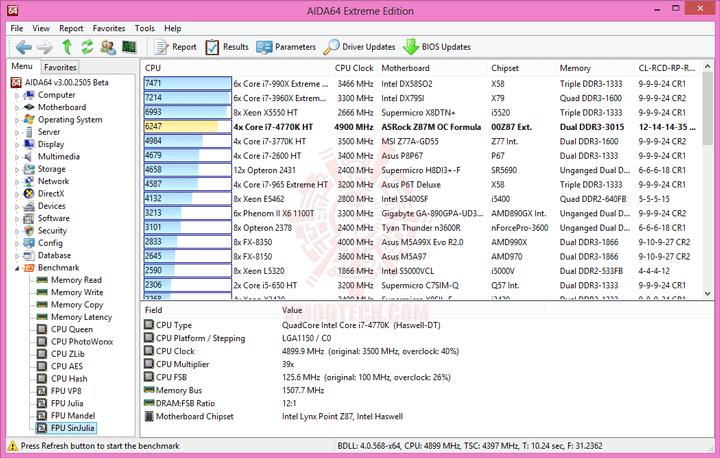Select the Network tree item
The height and width of the screenshot is (458, 720).
[x=53, y=181]
